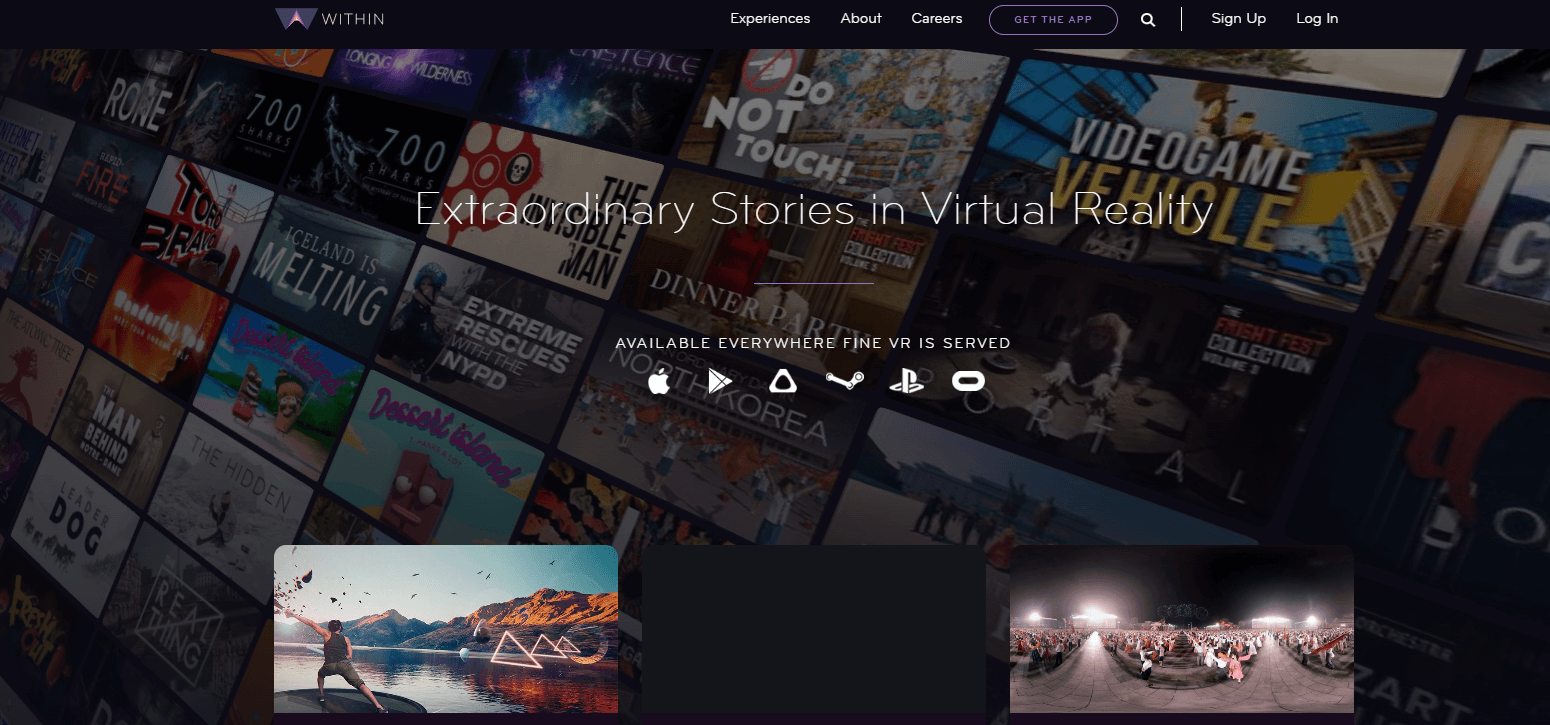Viewport: 1550px width, 725px height.
Task: Click the Google Play icon
Action: [720, 380]
